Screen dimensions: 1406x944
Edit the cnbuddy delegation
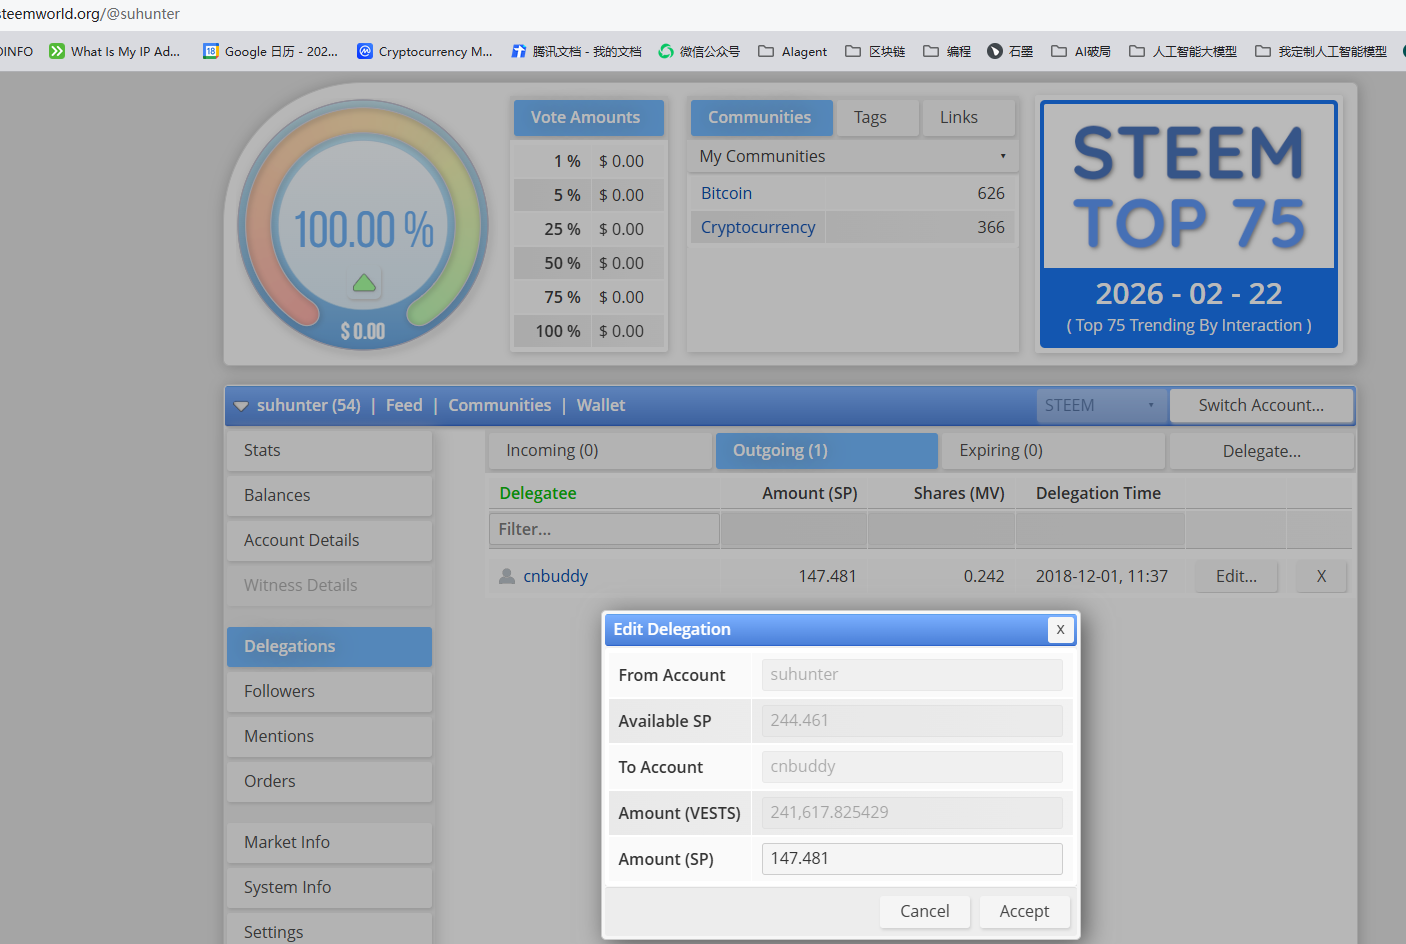tap(1236, 576)
